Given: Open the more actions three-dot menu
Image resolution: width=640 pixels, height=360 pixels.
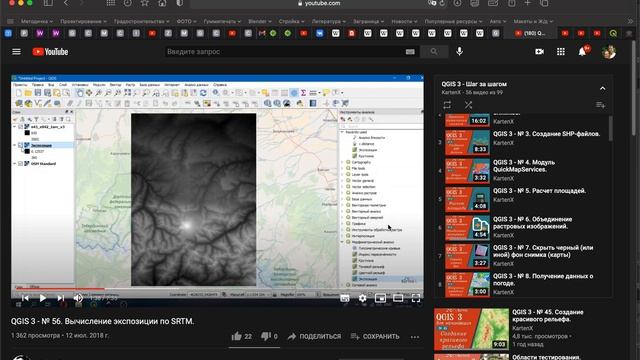Looking at the screenshot, I should [x=415, y=337].
